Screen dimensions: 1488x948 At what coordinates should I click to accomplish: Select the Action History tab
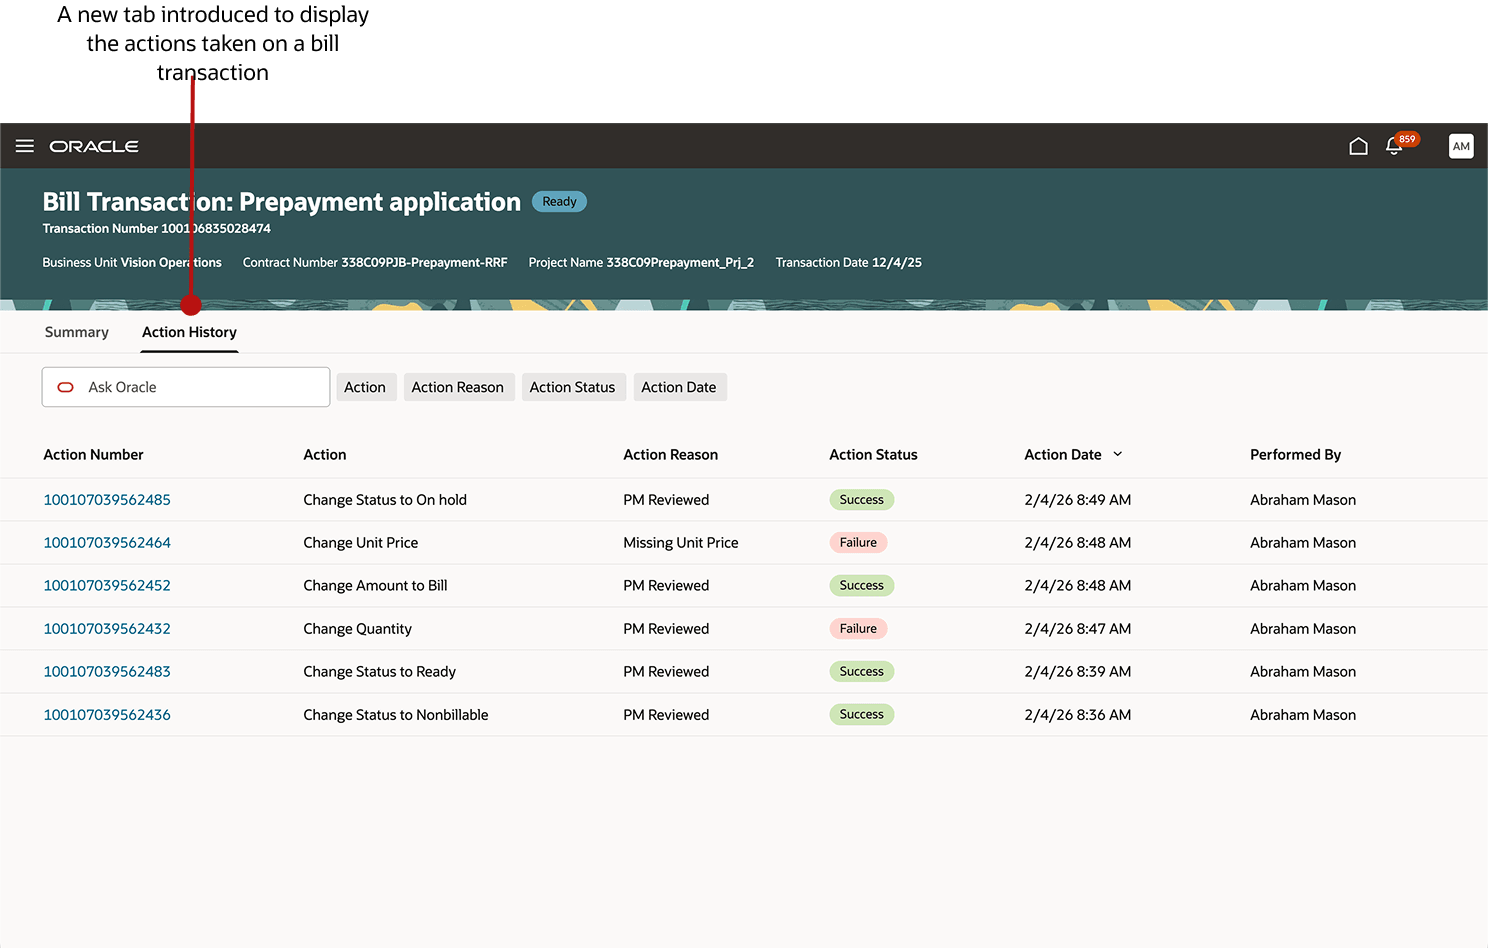point(189,331)
